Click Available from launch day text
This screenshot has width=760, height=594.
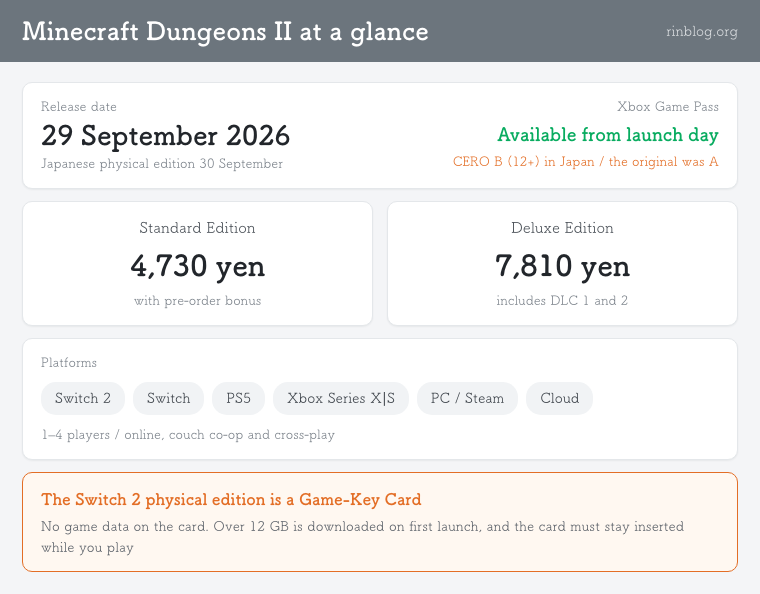tap(608, 135)
